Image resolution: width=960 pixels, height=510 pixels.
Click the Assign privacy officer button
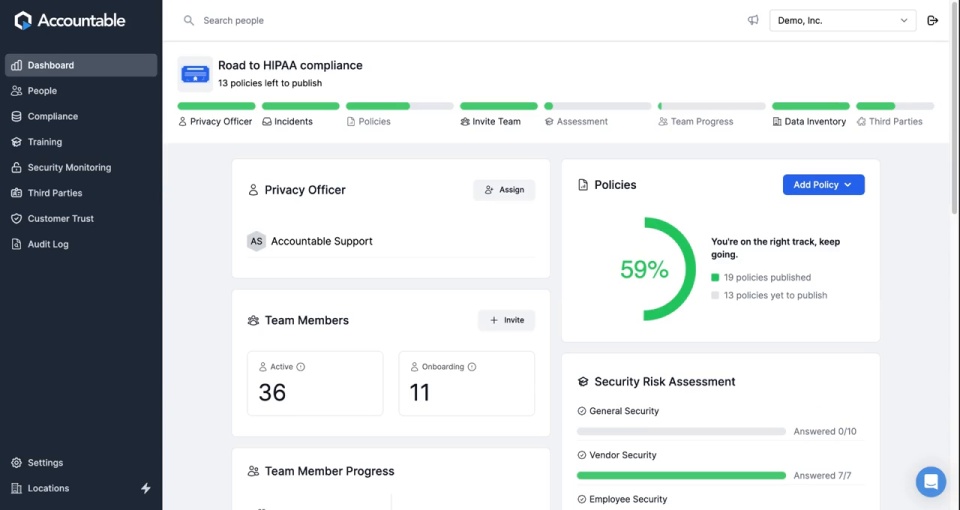[504, 190]
